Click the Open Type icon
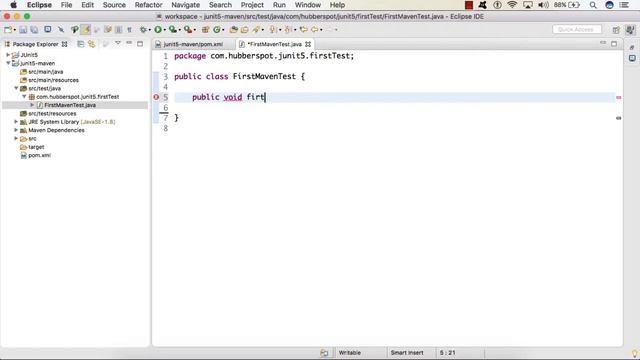Screen dimensions: 640x360 point(233,29)
